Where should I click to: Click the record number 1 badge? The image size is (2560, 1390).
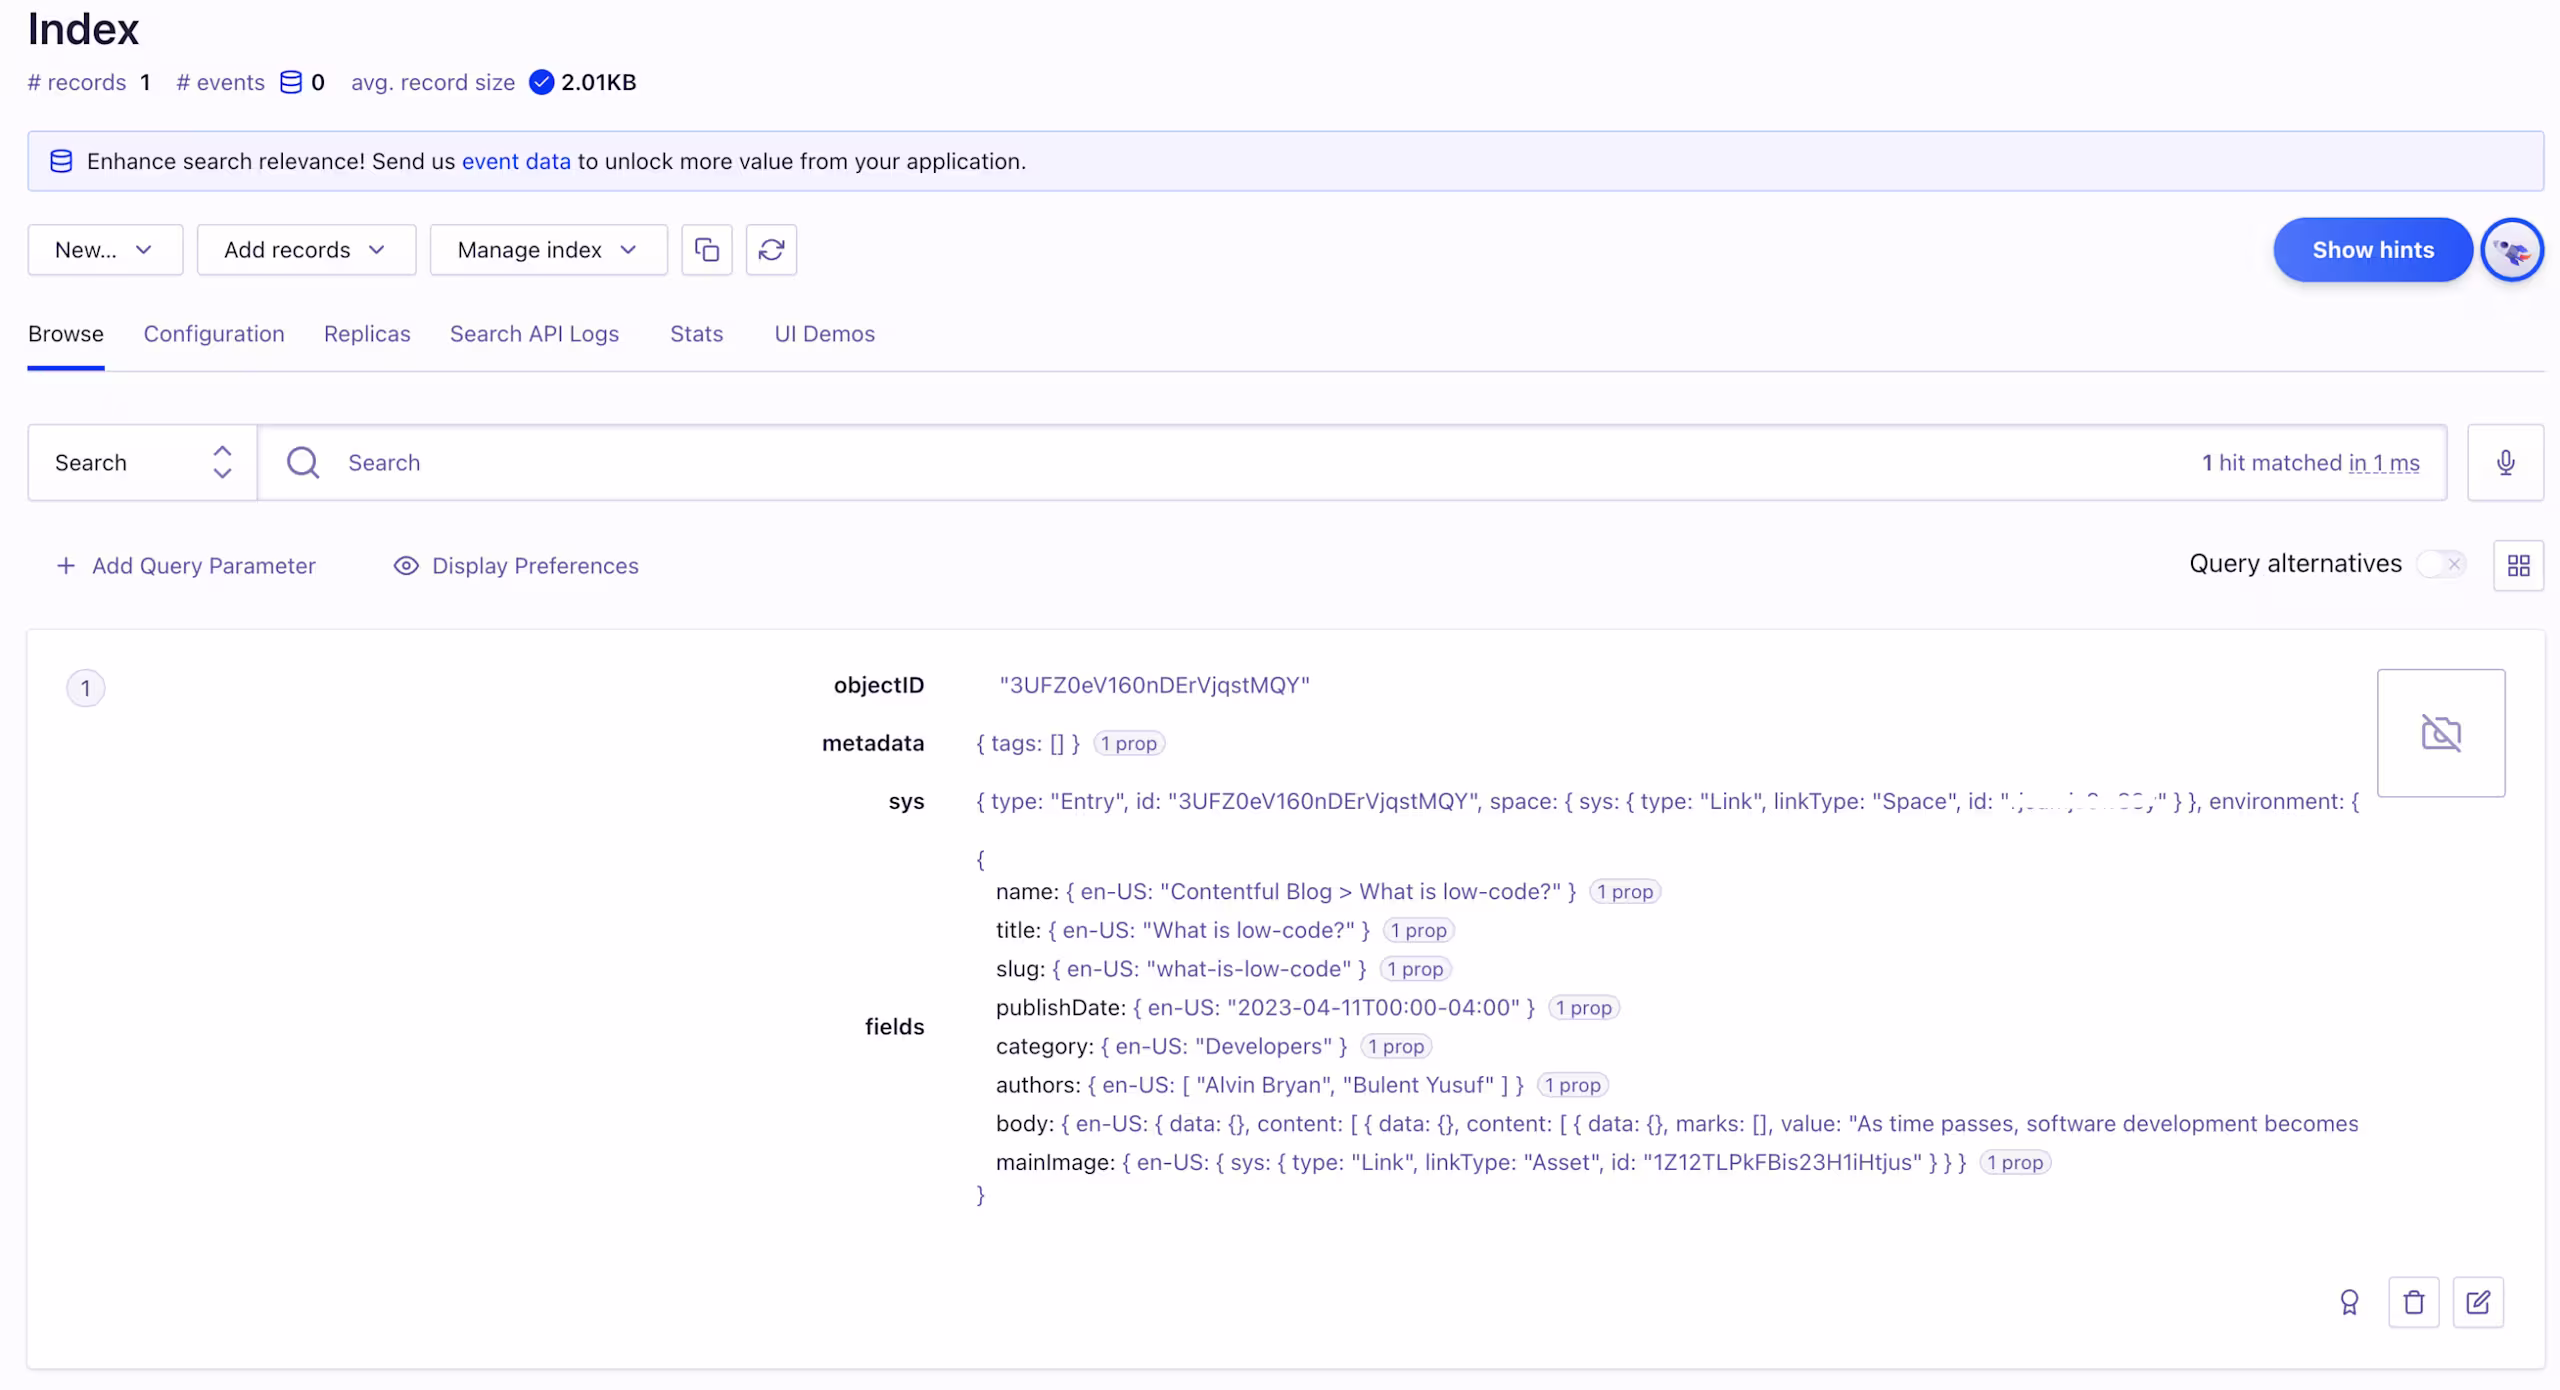[85, 688]
